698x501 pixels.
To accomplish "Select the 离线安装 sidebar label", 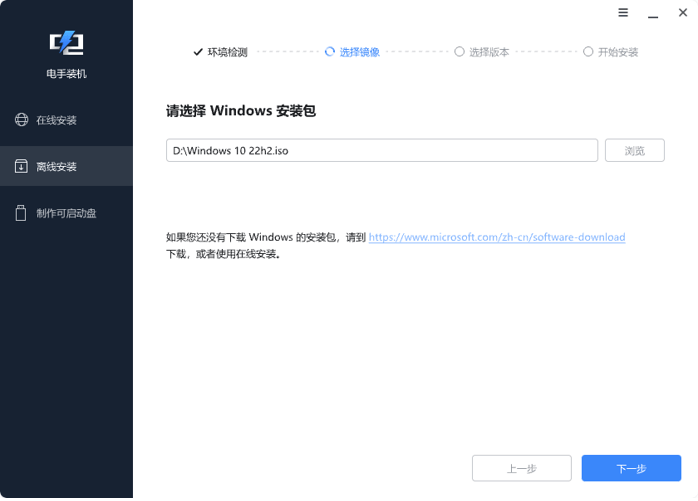I will pyautogui.click(x=57, y=167).
